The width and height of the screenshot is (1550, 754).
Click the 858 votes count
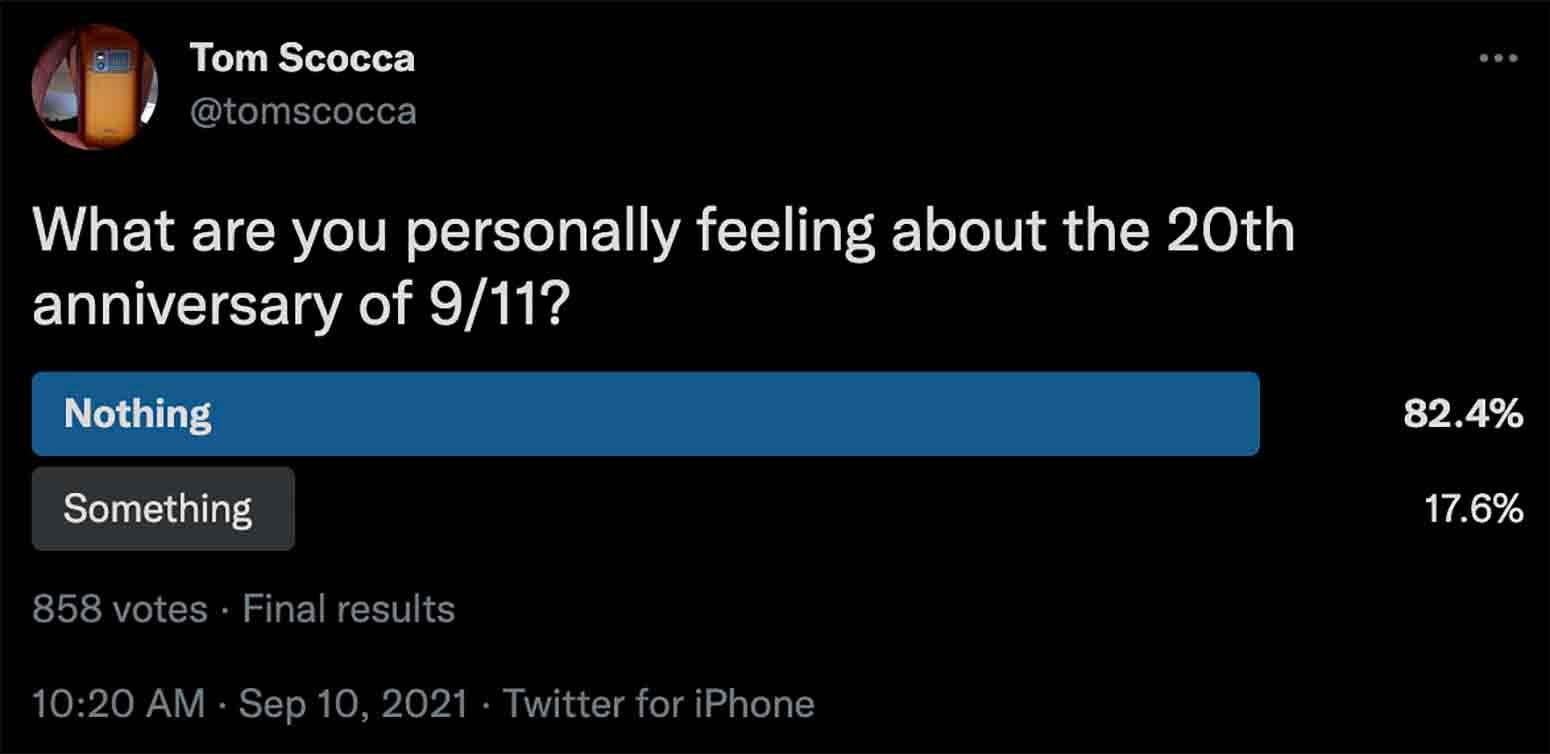[120, 609]
